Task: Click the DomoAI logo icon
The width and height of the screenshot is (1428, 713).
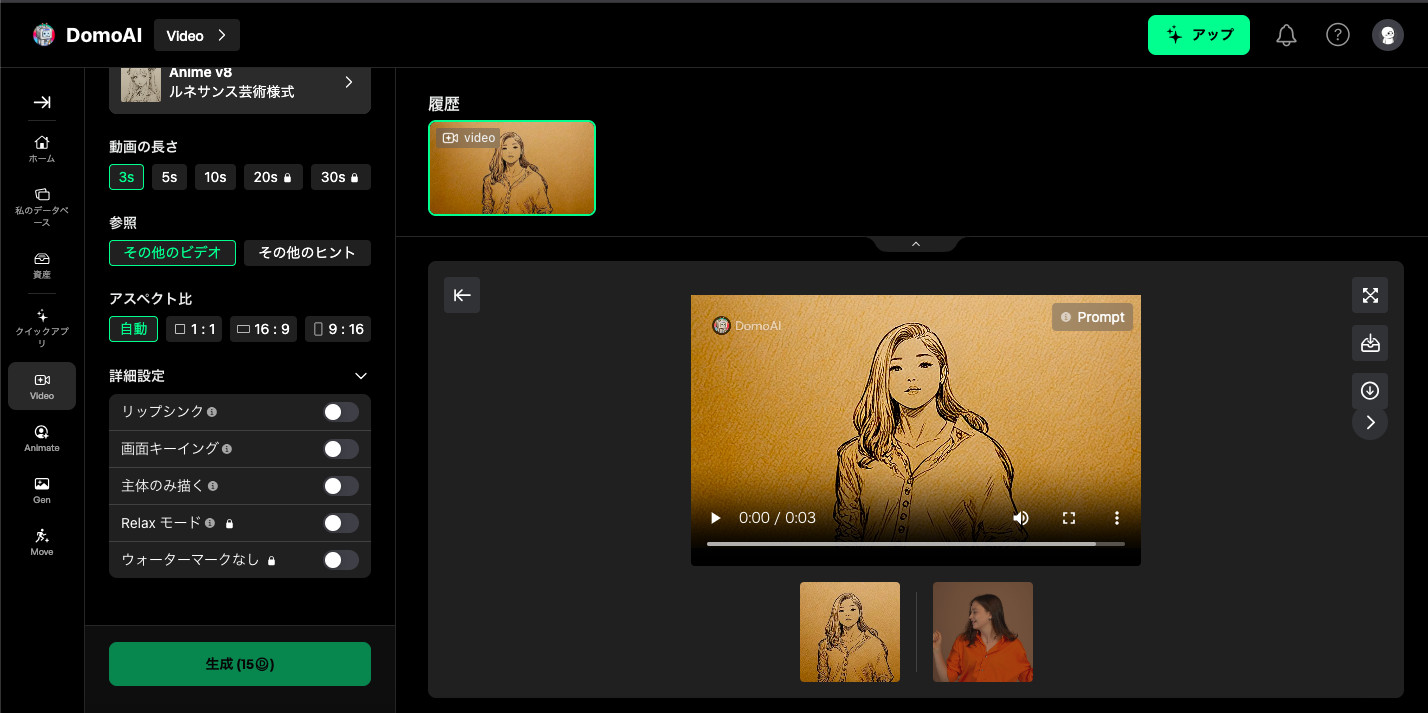Action: point(44,35)
